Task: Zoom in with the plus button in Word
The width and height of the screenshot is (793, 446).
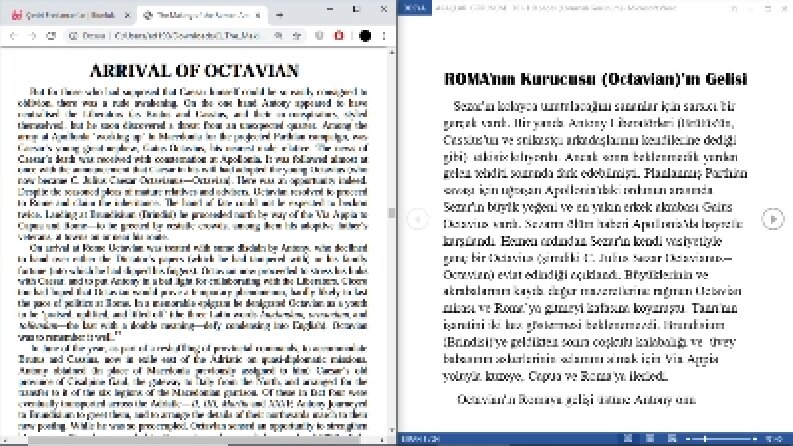Action: [x=755, y=439]
